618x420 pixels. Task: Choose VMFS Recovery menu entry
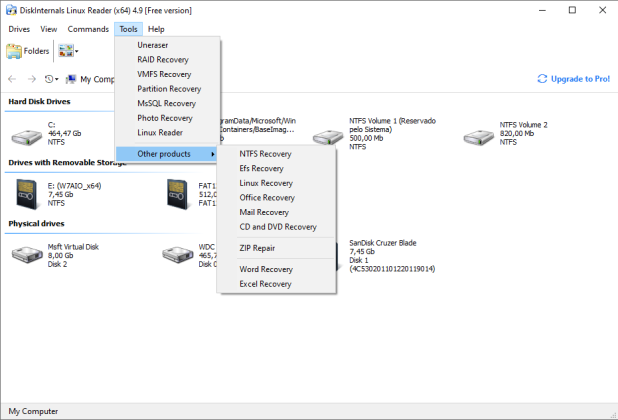tap(168, 74)
